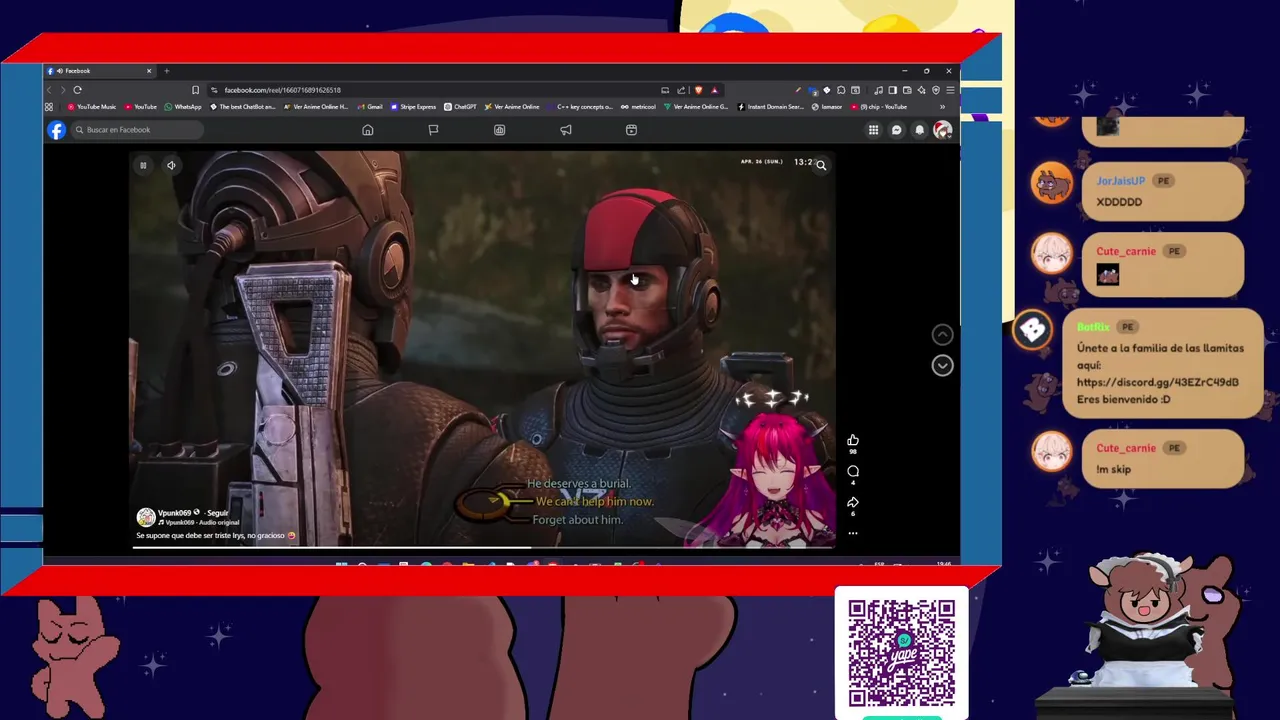The width and height of the screenshot is (1280, 720).
Task: Open the Facebook dashboard chart tab
Action: pyautogui.click(x=499, y=130)
